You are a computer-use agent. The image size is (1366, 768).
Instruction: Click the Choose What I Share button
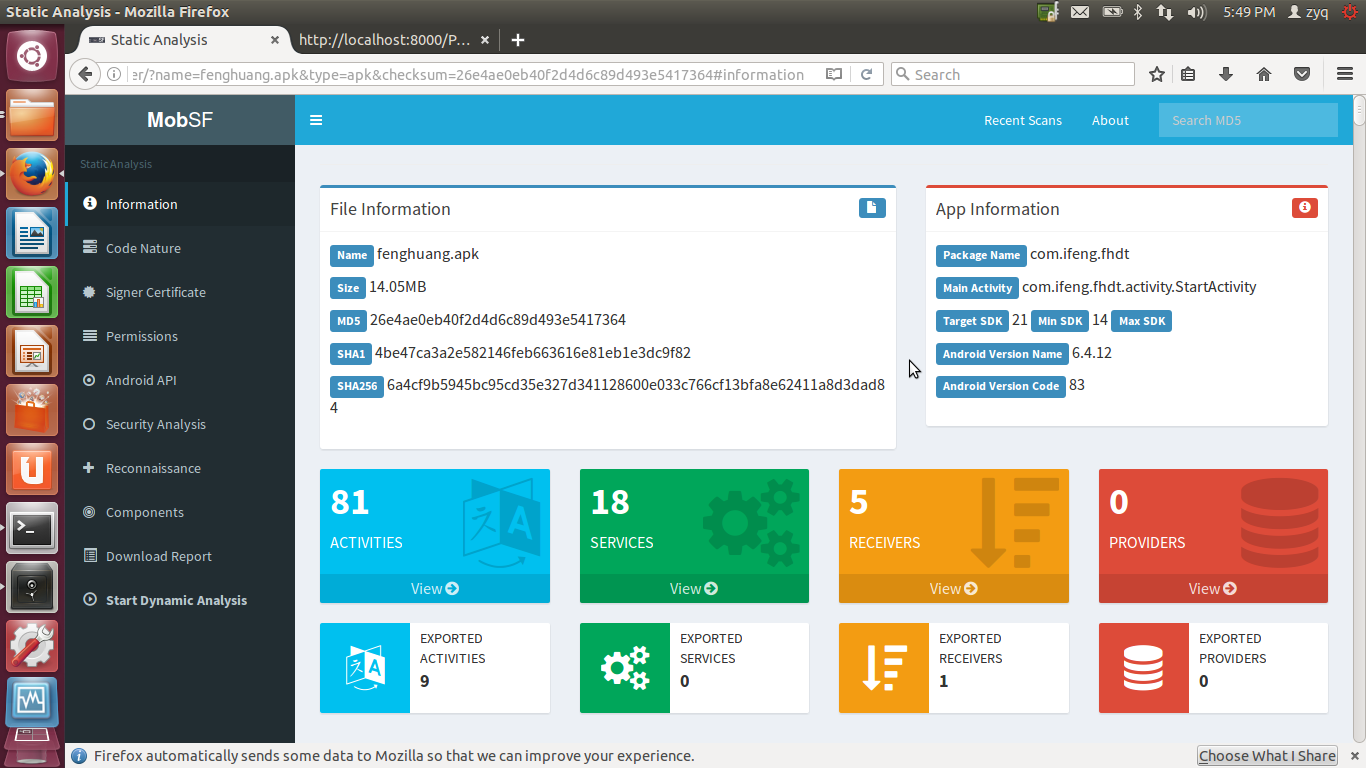click(x=1267, y=756)
